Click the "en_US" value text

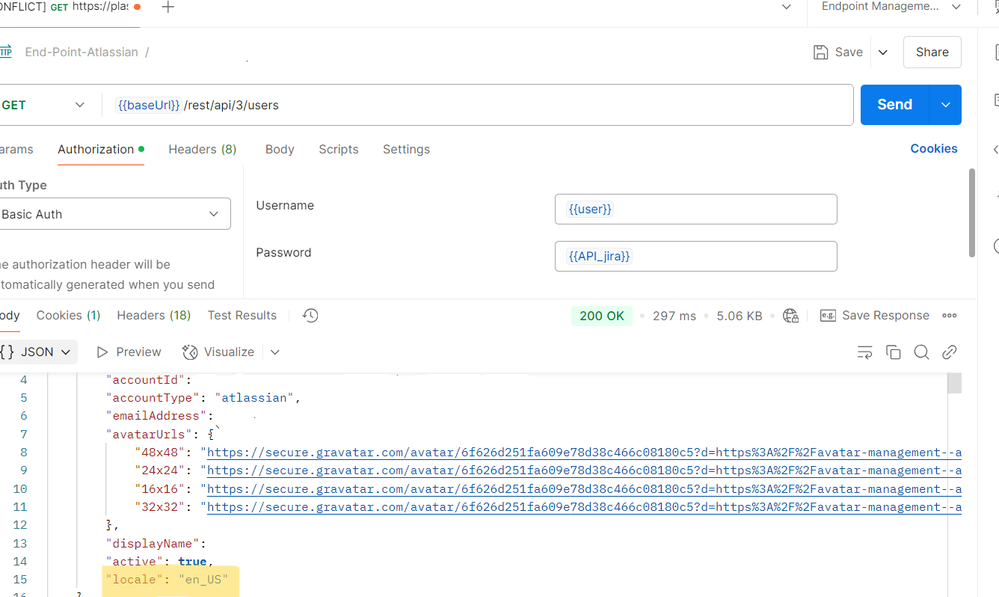[x=203, y=579]
